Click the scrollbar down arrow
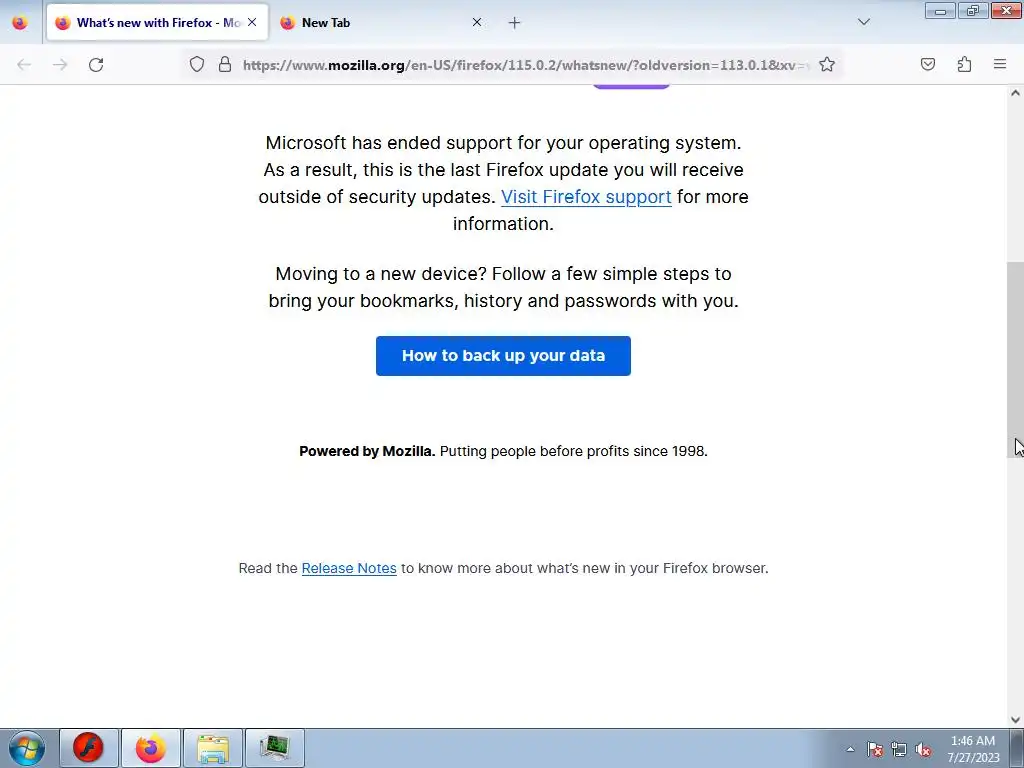1024x768 pixels. (1015, 720)
